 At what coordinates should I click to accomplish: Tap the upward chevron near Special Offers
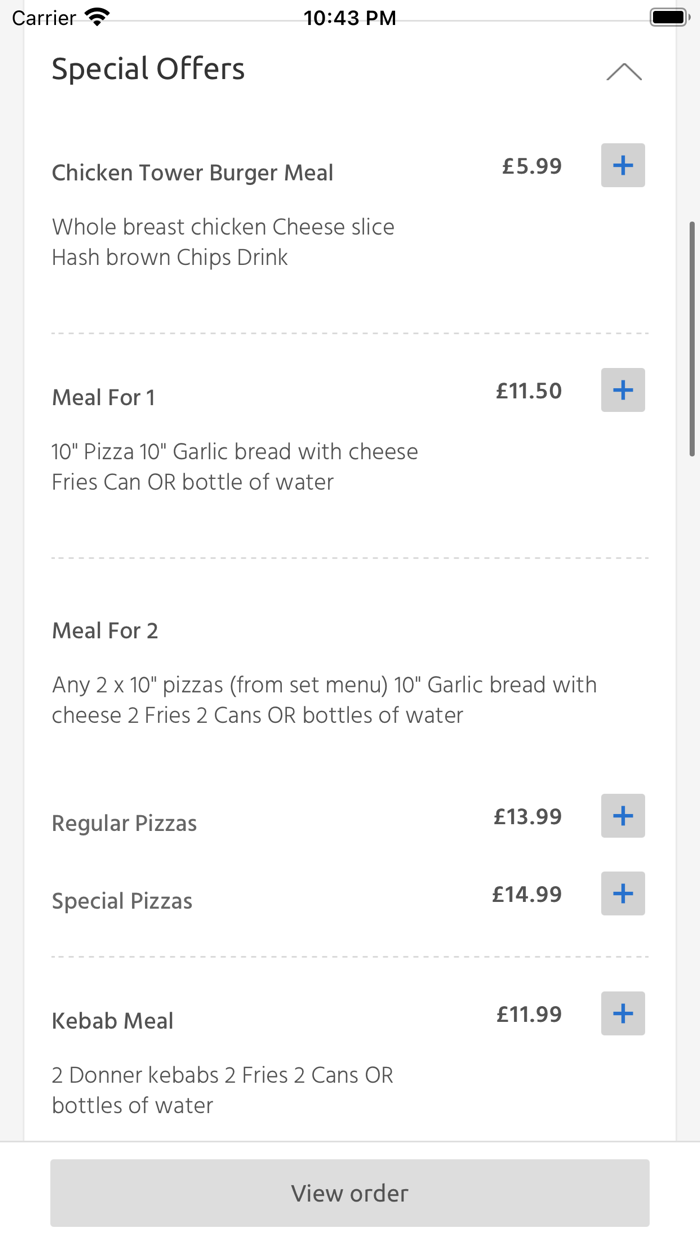(624, 71)
